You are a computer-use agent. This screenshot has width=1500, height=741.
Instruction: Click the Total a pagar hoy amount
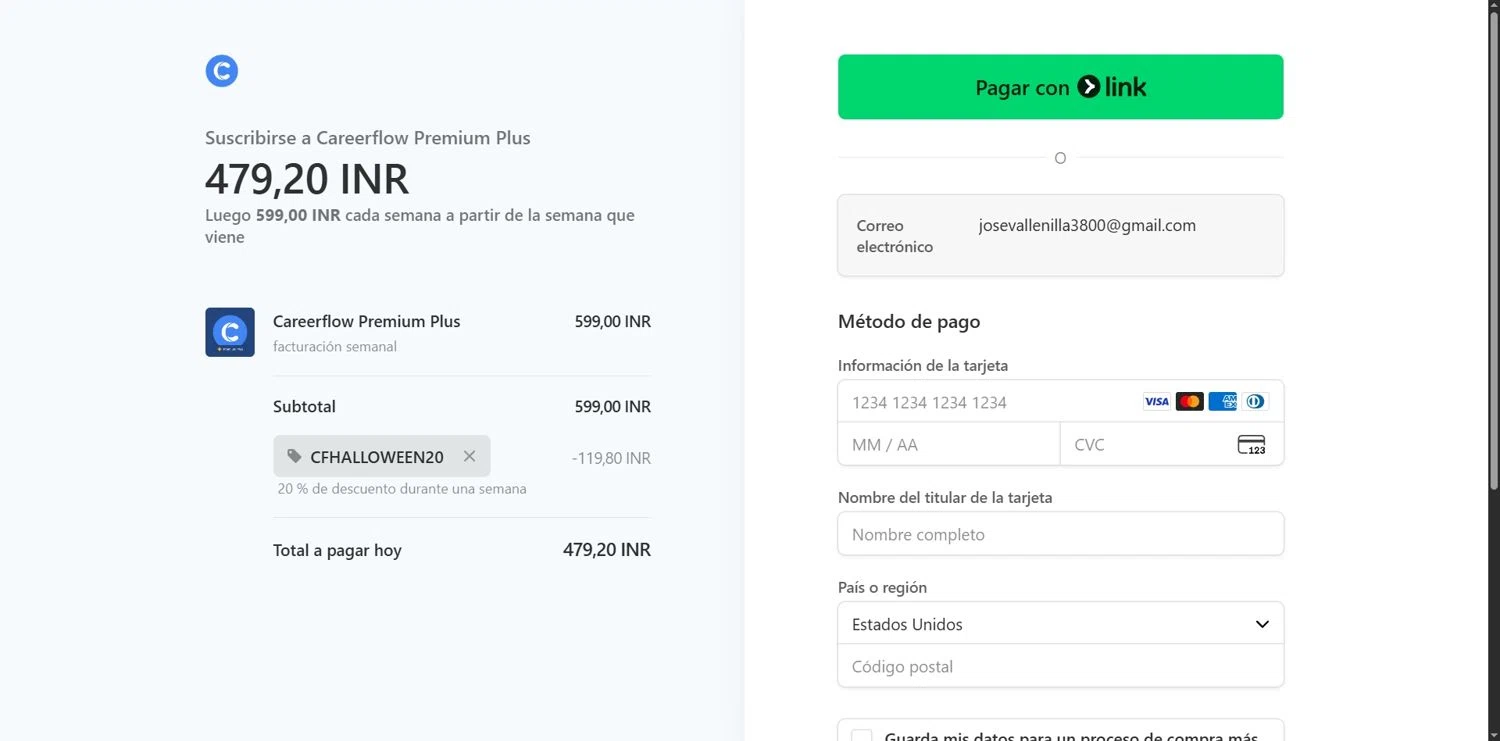[x=607, y=550]
